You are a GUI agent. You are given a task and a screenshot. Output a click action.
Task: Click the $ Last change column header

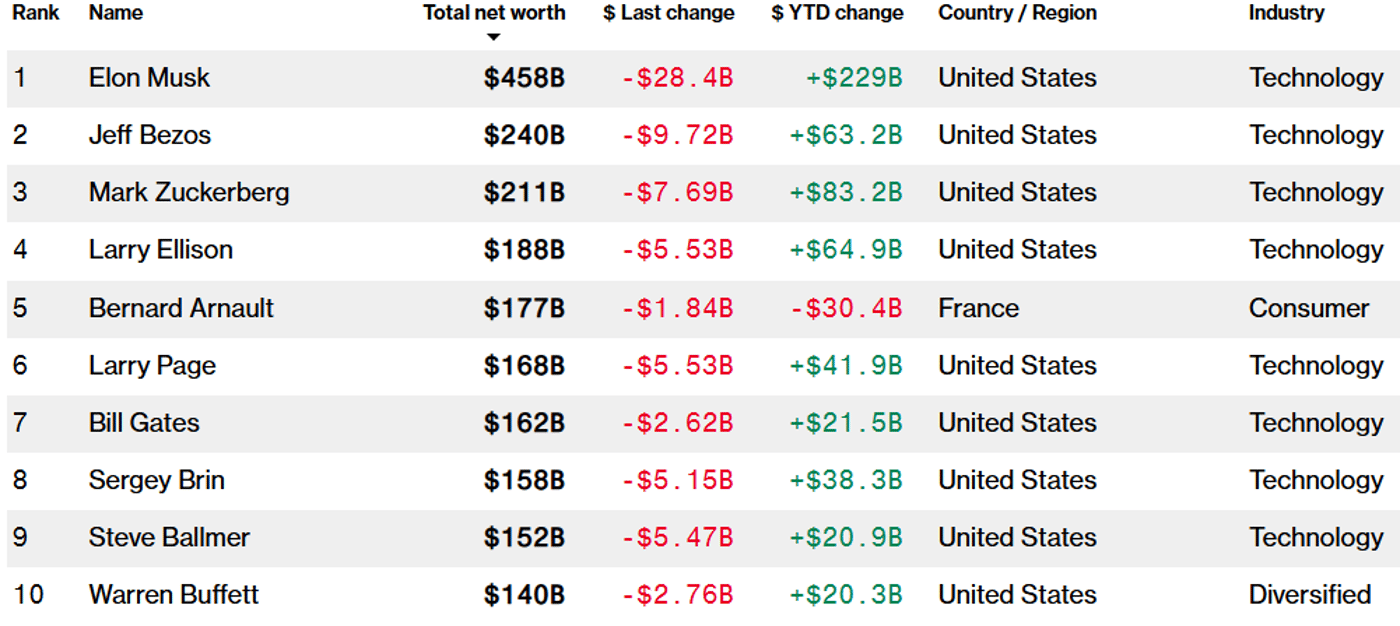click(x=668, y=13)
